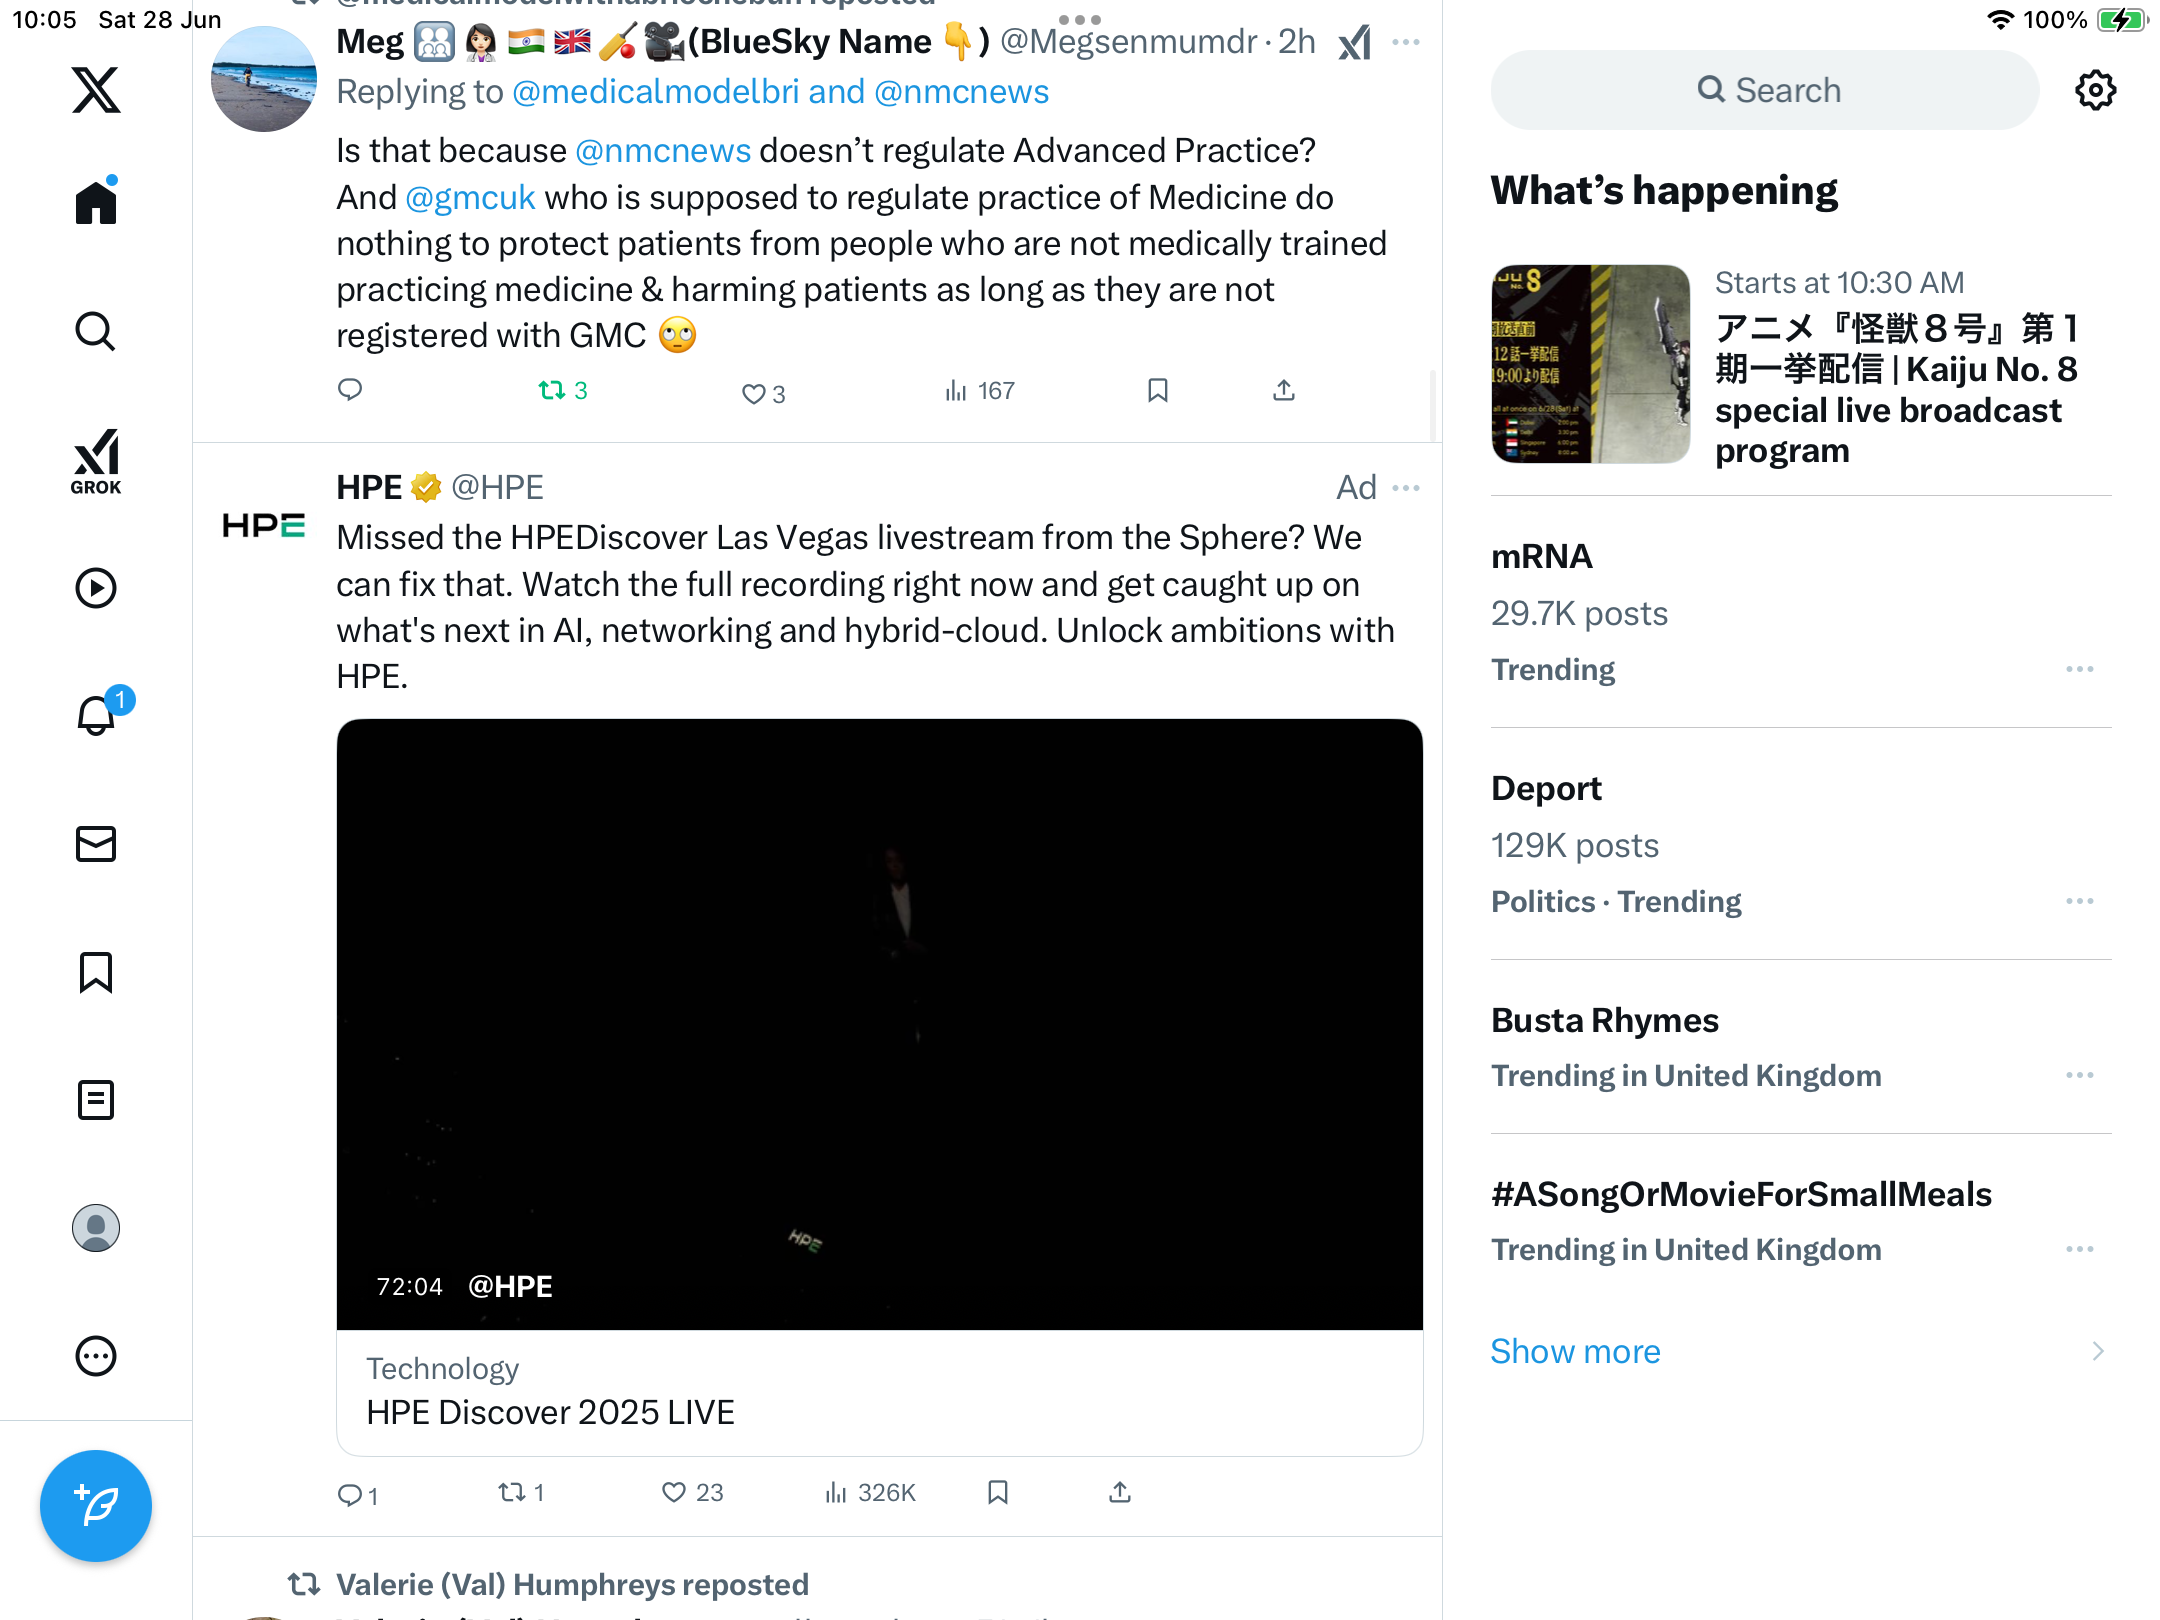Open Lists icon in sidebar
Screen dimensions: 2160x1620
[x=96, y=1100]
